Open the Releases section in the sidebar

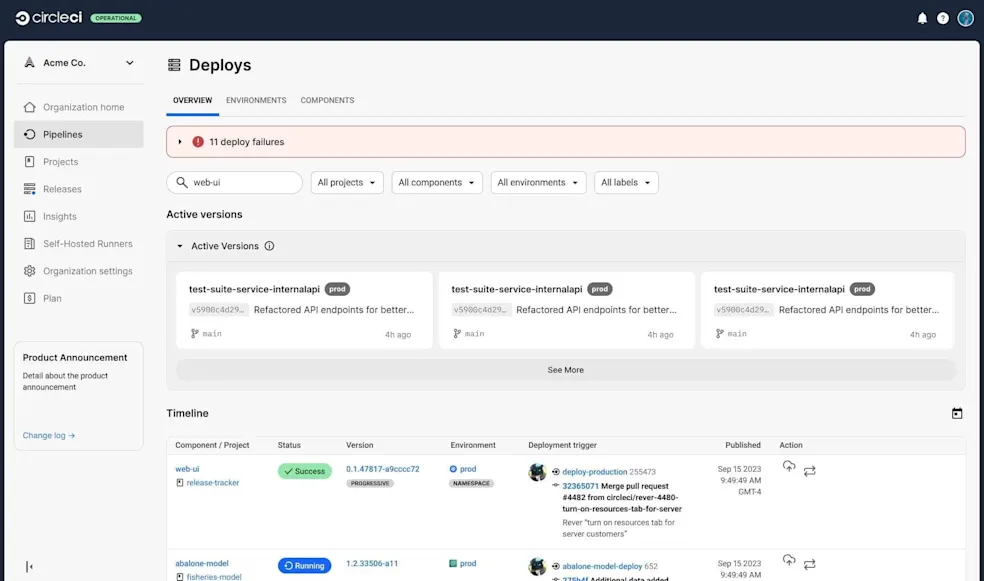click(x=63, y=189)
